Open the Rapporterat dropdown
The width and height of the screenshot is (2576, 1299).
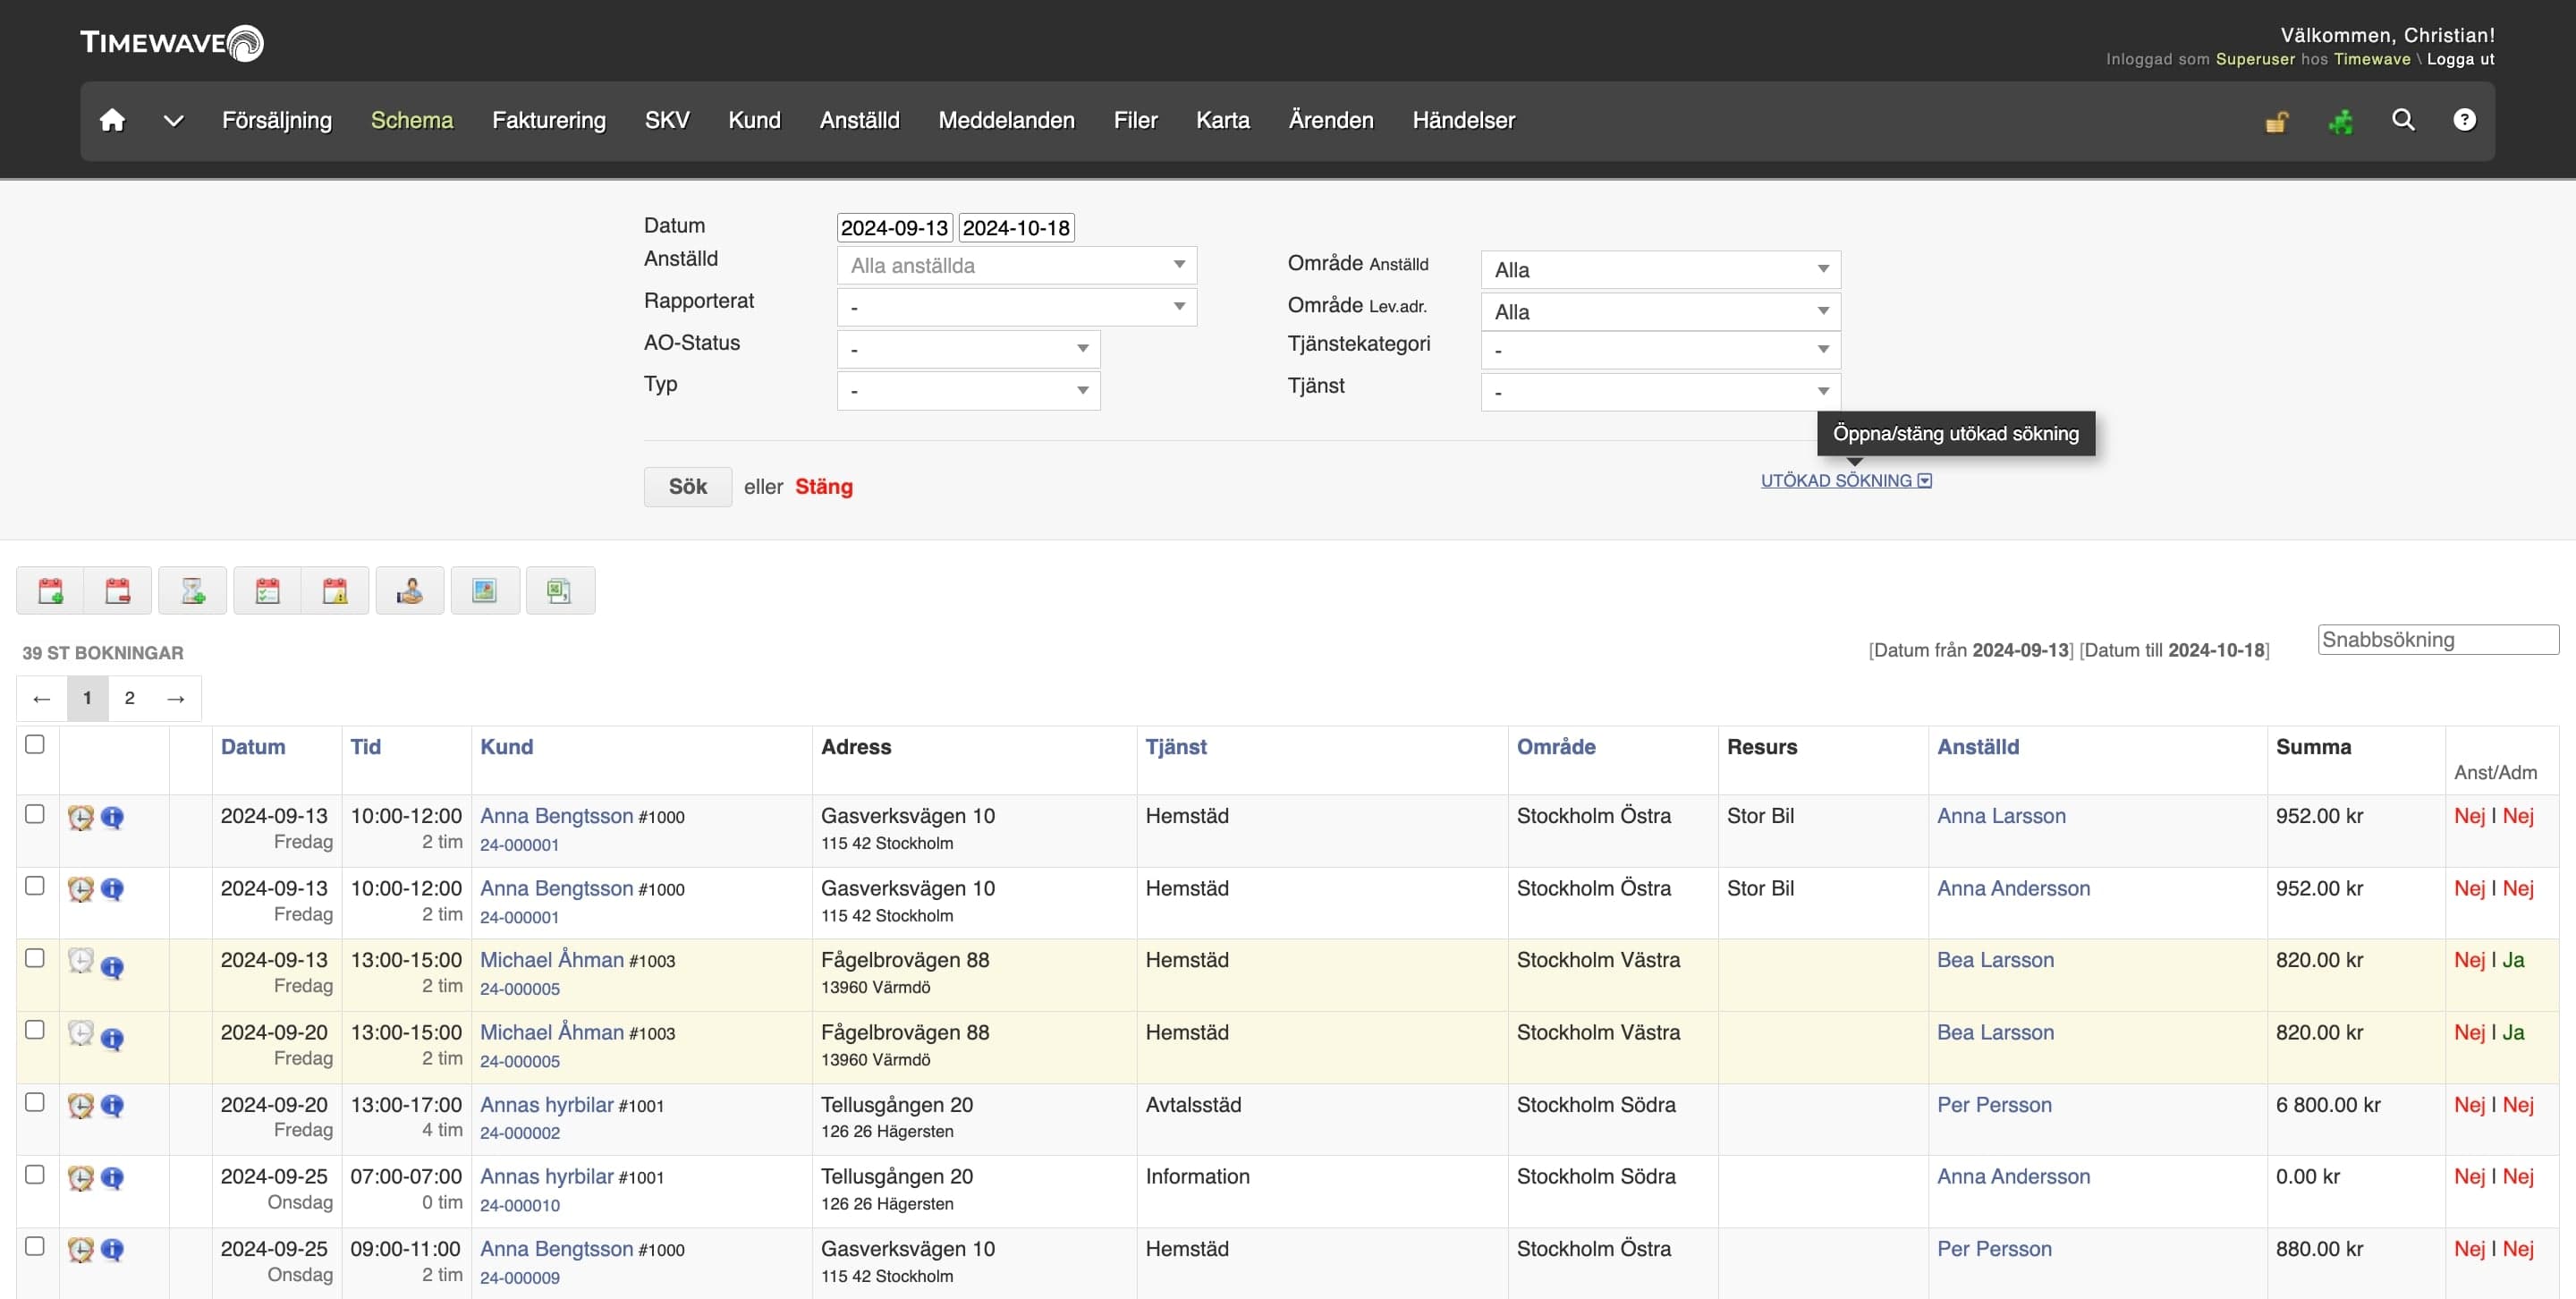1016,307
